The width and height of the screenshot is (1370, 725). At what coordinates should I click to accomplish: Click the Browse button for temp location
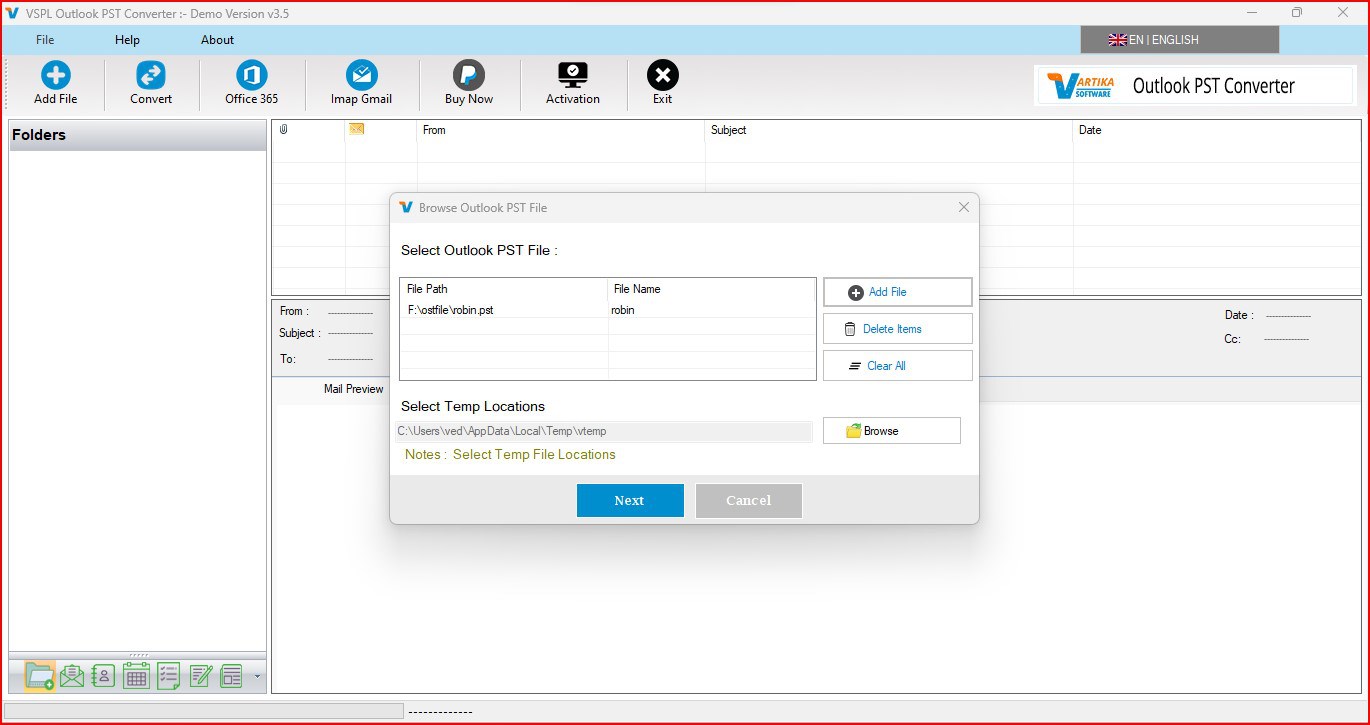(891, 431)
